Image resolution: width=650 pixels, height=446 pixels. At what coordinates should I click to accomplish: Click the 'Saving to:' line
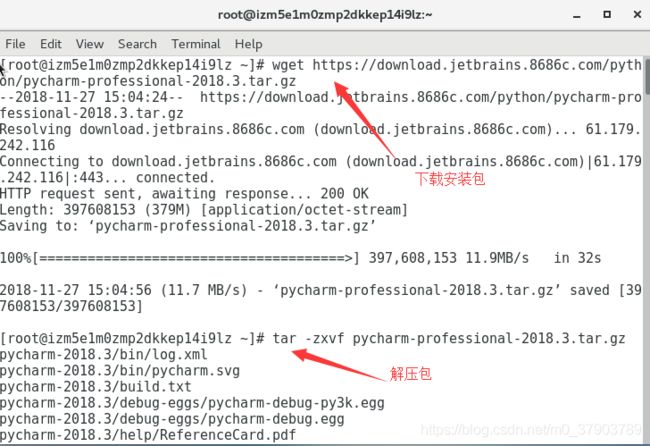[188, 226]
